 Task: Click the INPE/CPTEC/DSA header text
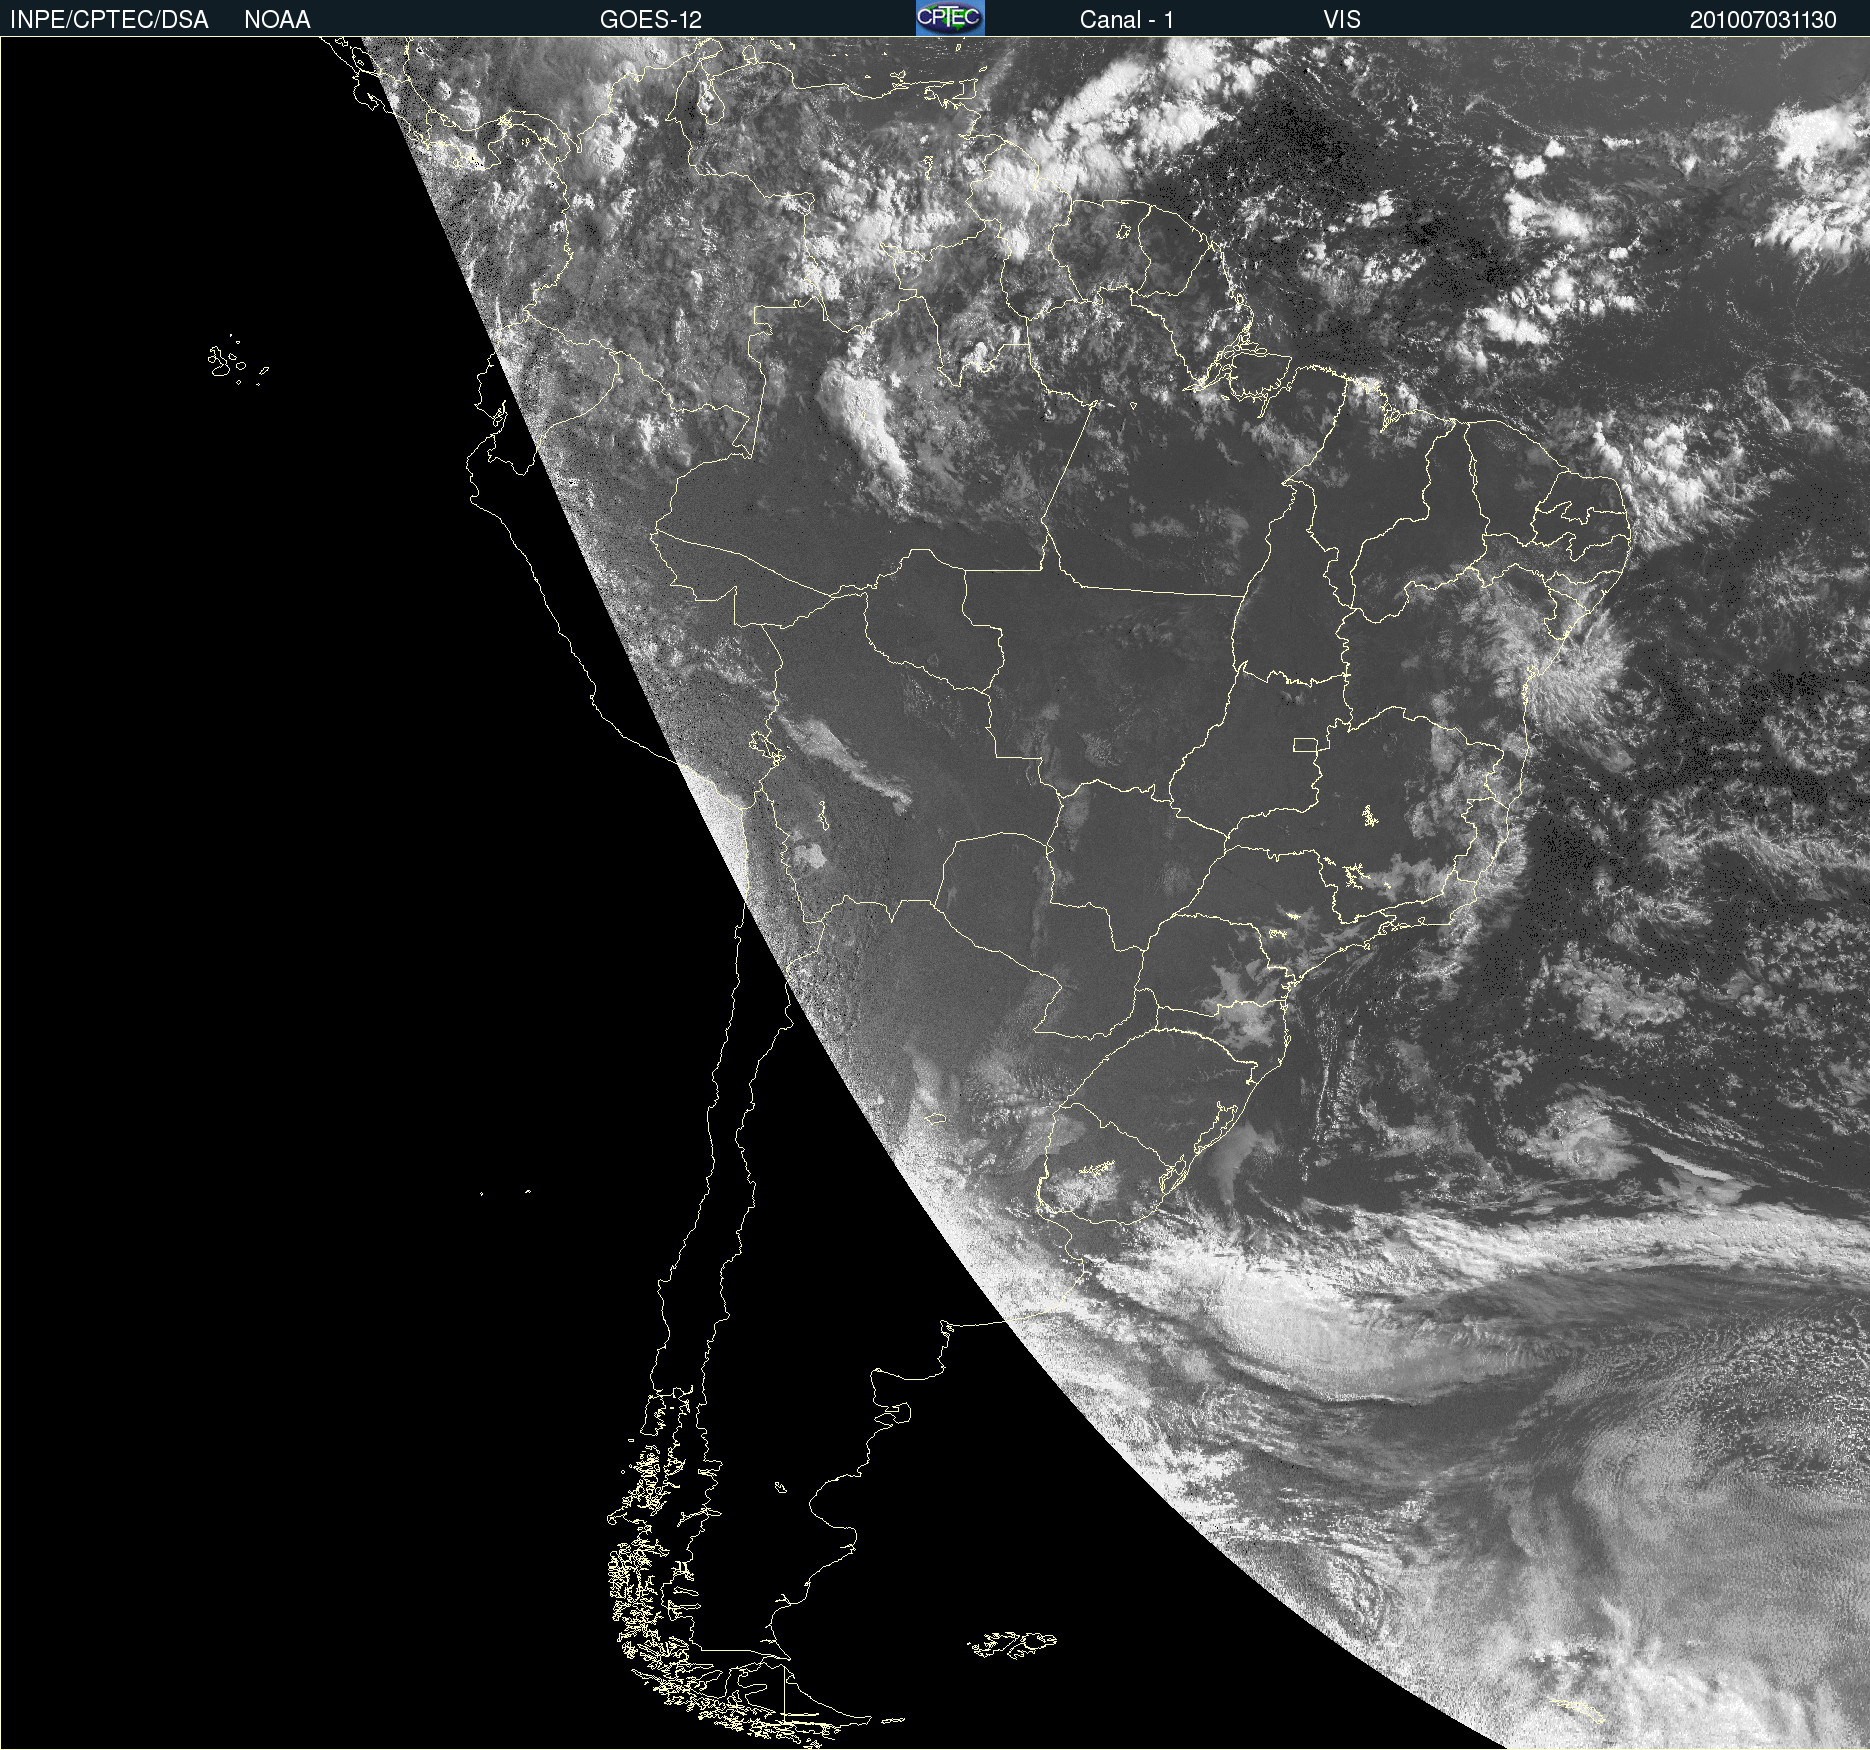click(x=109, y=20)
